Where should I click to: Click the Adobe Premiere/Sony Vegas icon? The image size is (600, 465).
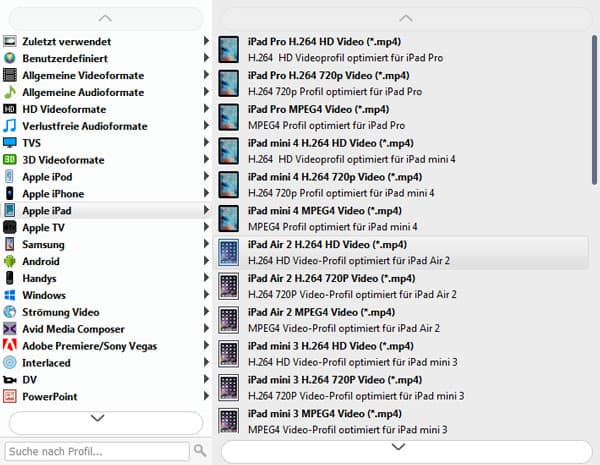(x=10, y=346)
